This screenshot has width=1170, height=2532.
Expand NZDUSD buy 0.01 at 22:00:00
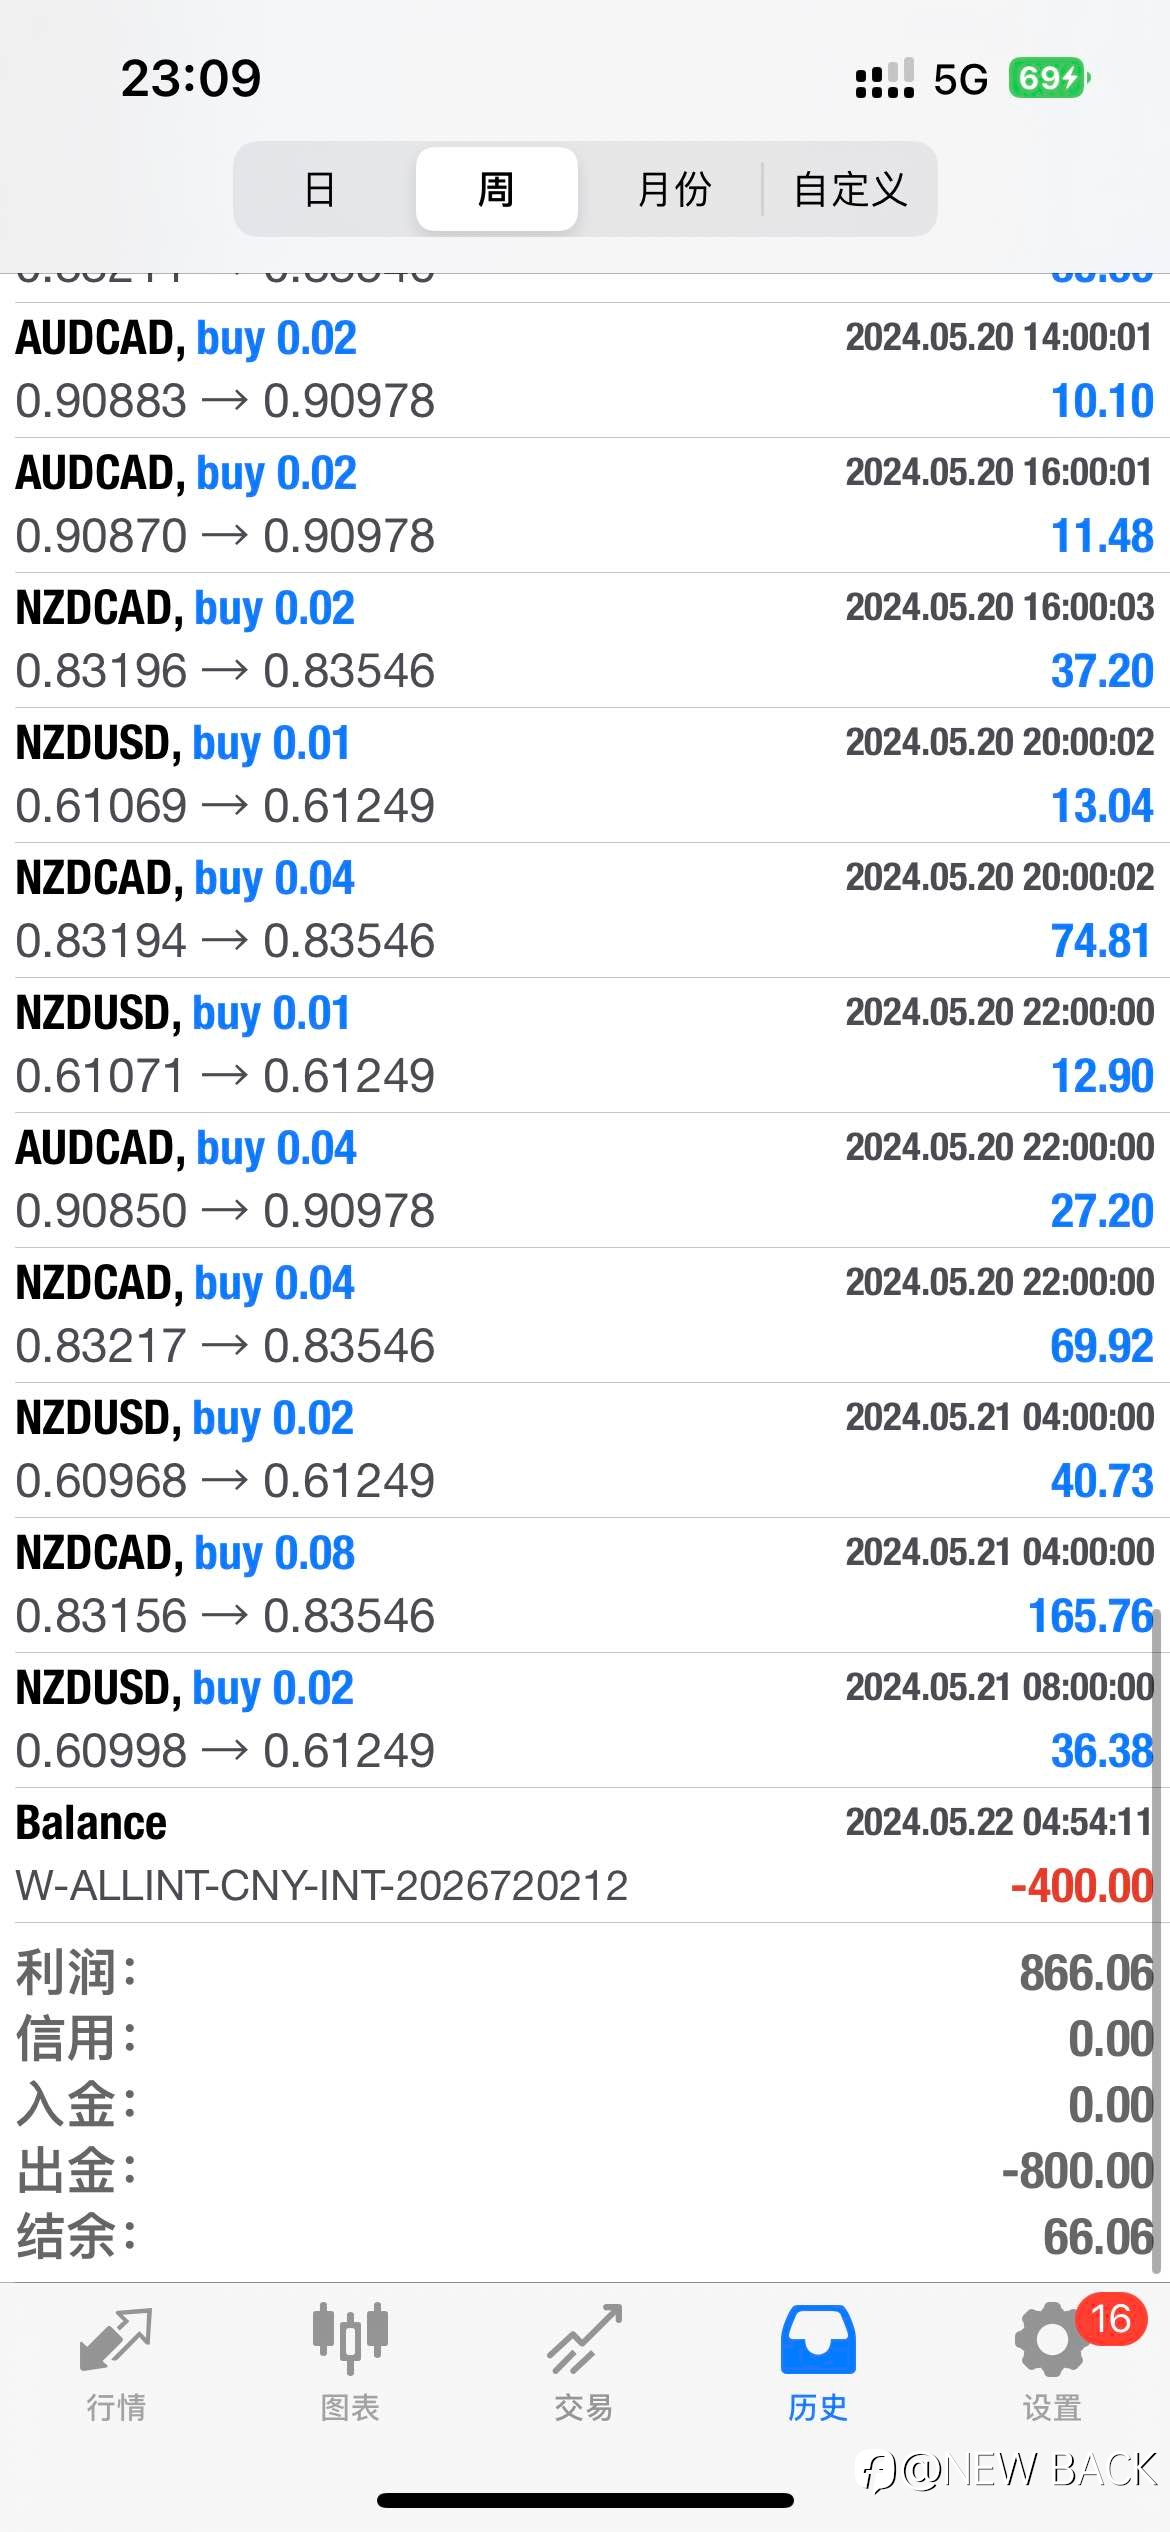585,1044
